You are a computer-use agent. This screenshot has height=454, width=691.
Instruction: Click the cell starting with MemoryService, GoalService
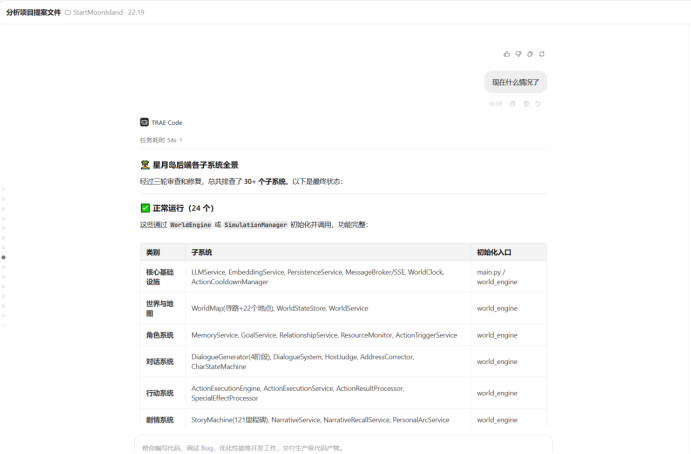(327, 335)
